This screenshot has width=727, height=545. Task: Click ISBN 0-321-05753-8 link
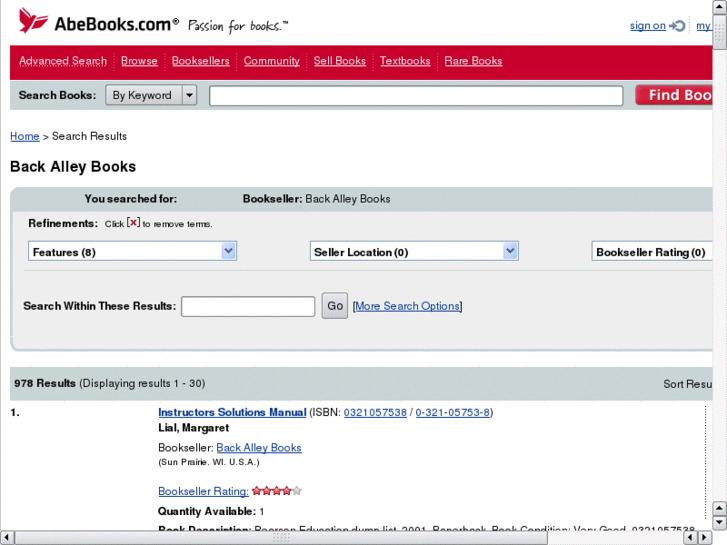(x=453, y=412)
